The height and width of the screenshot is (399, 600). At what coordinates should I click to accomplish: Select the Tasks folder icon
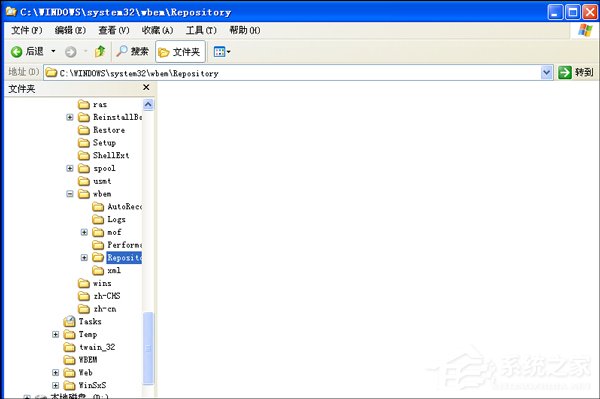click(x=69, y=321)
